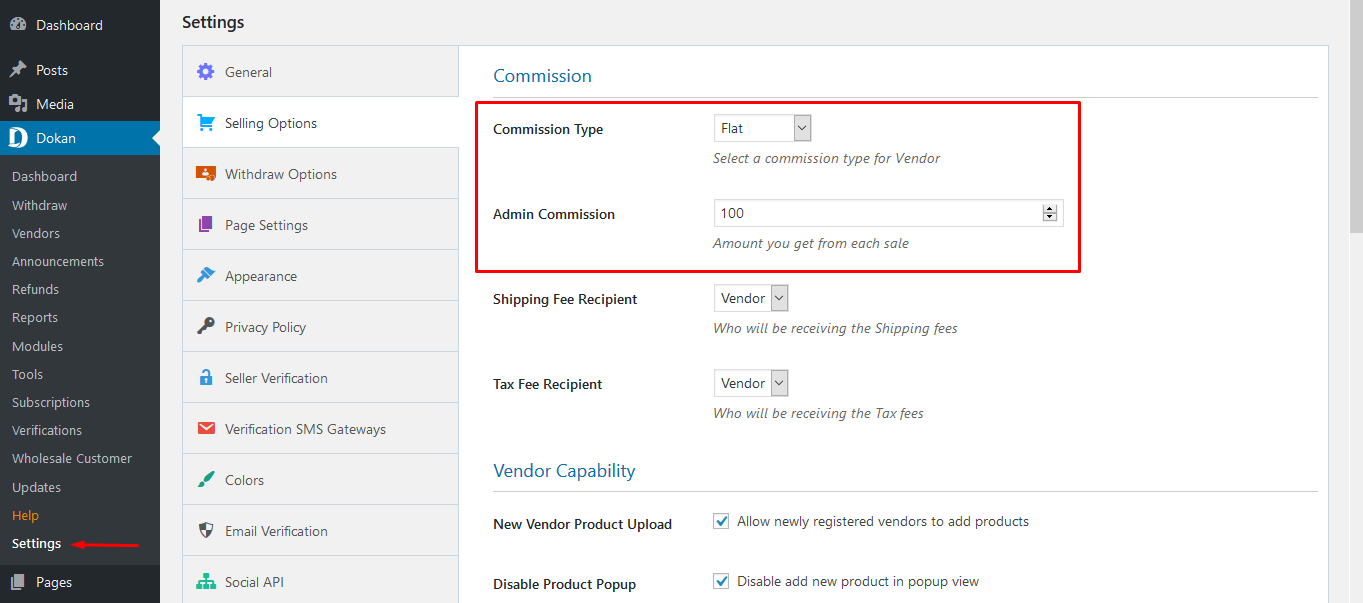Switch to the Page Settings tab
This screenshot has height=603, width=1363.
pos(266,225)
